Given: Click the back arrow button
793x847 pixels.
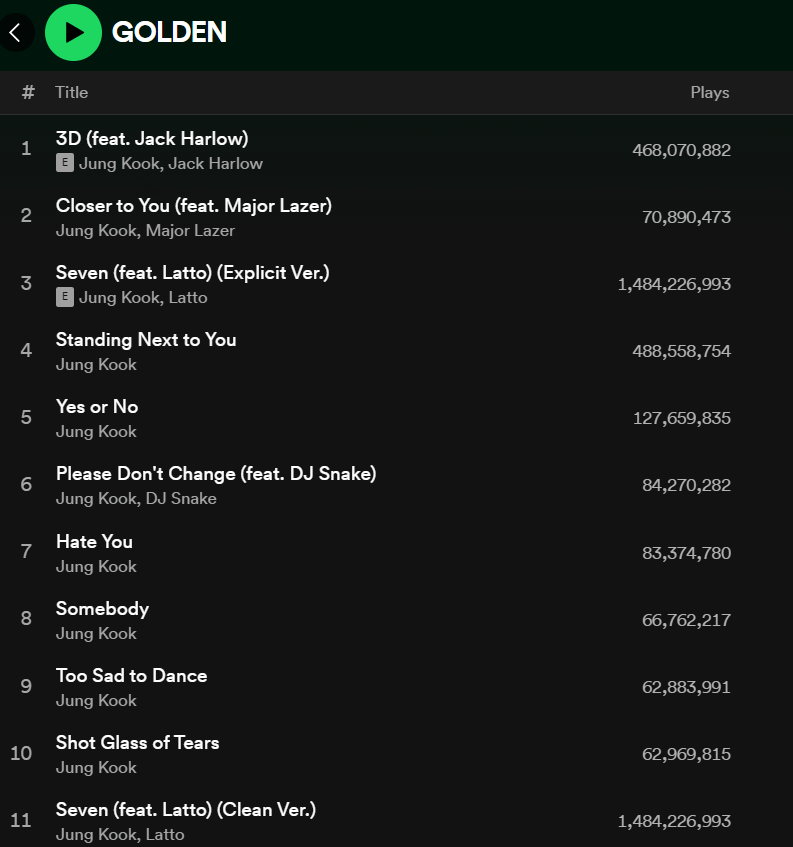Looking at the screenshot, I should click(15, 32).
